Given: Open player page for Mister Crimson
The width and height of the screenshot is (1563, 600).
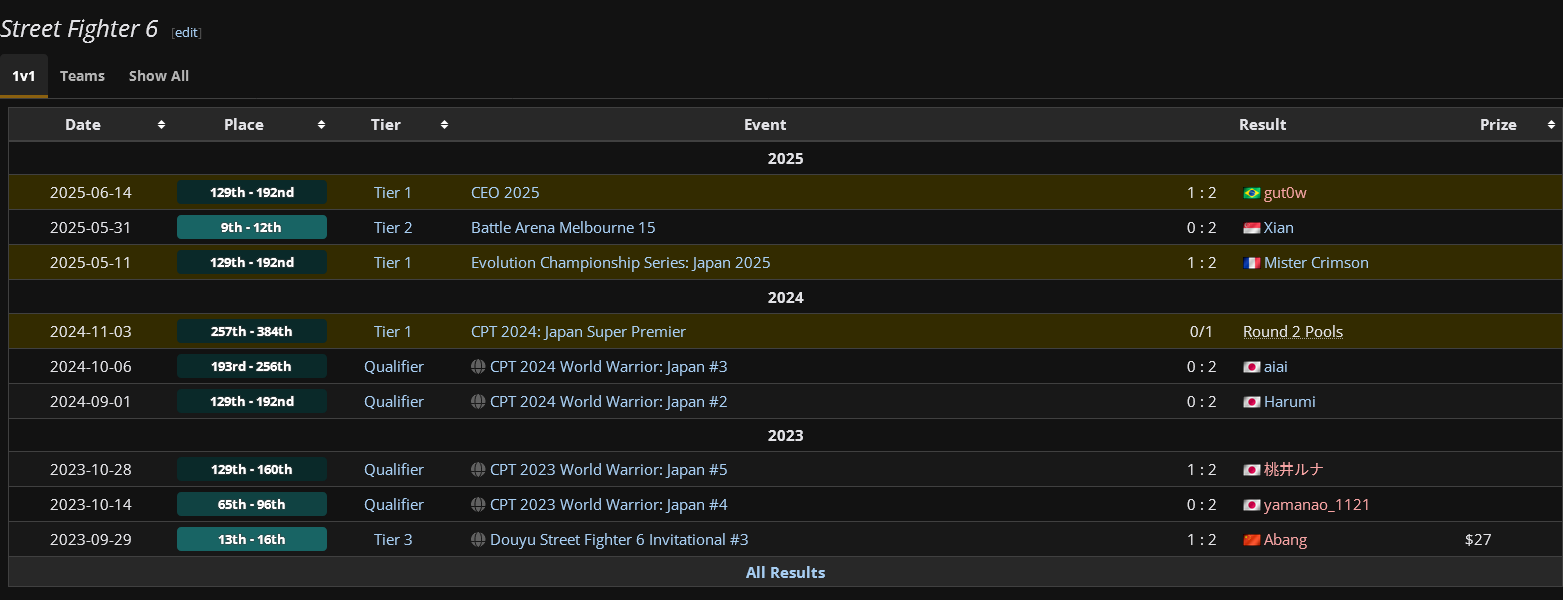Looking at the screenshot, I should [x=1316, y=263].
